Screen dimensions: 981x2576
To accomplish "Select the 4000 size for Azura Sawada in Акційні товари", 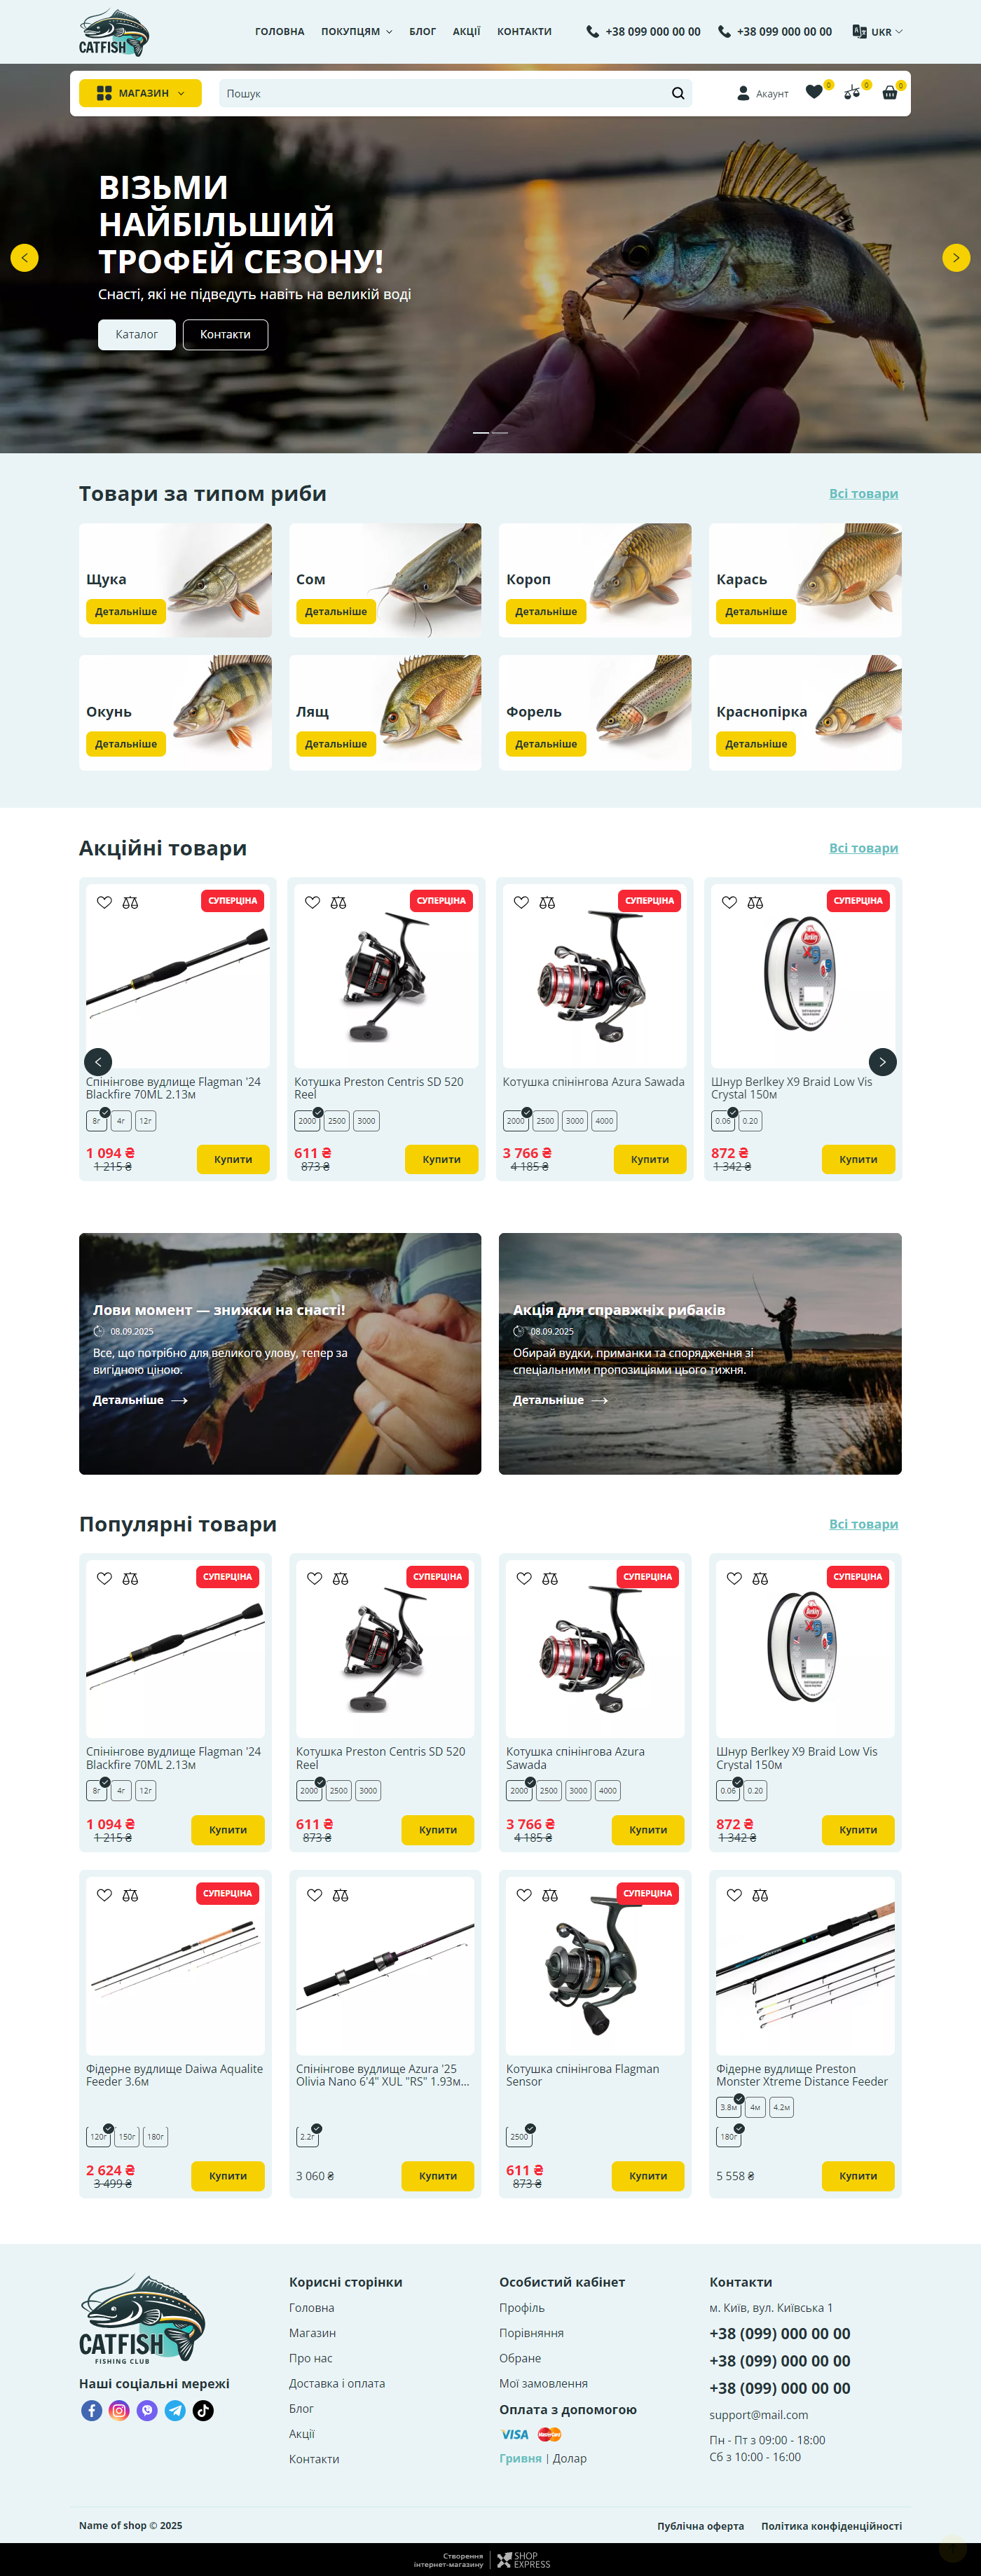I will [604, 1121].
